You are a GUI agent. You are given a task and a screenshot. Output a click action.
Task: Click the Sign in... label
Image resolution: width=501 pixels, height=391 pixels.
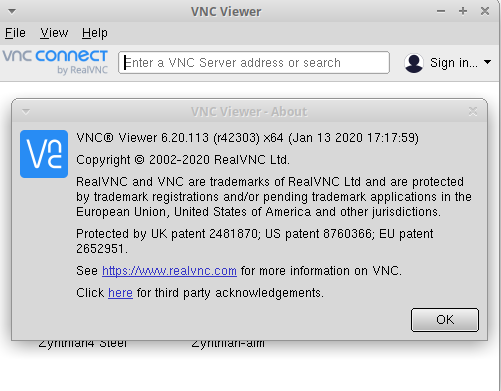(454, 63)
